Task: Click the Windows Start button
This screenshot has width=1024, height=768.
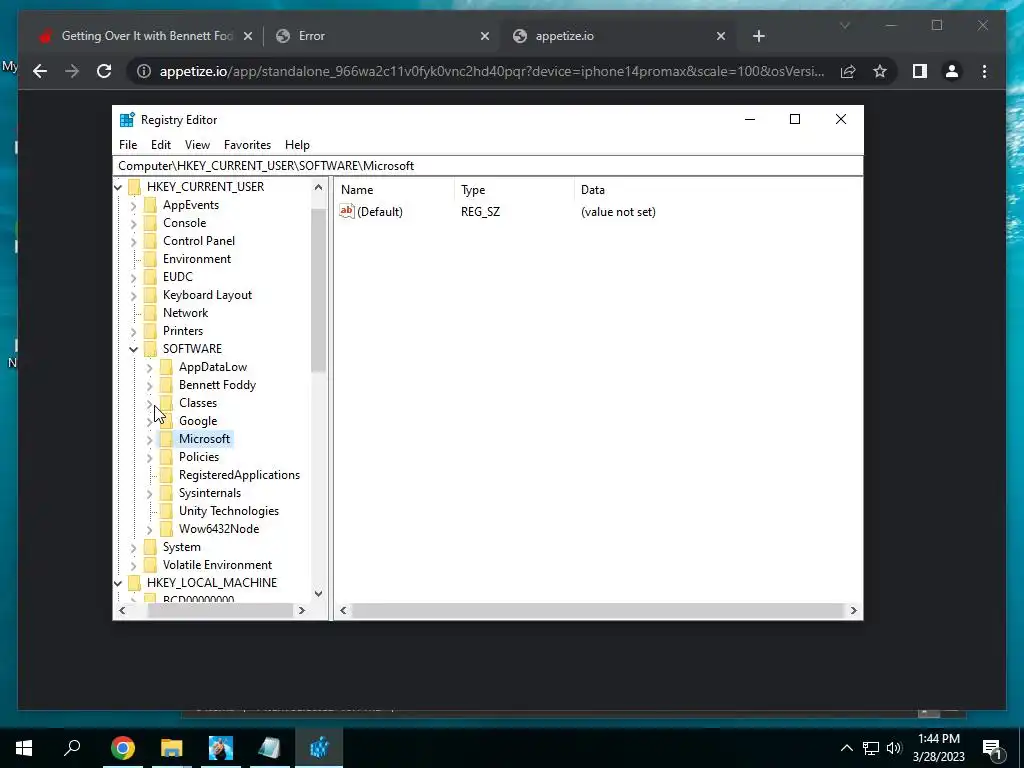Action: click(24, 748)
